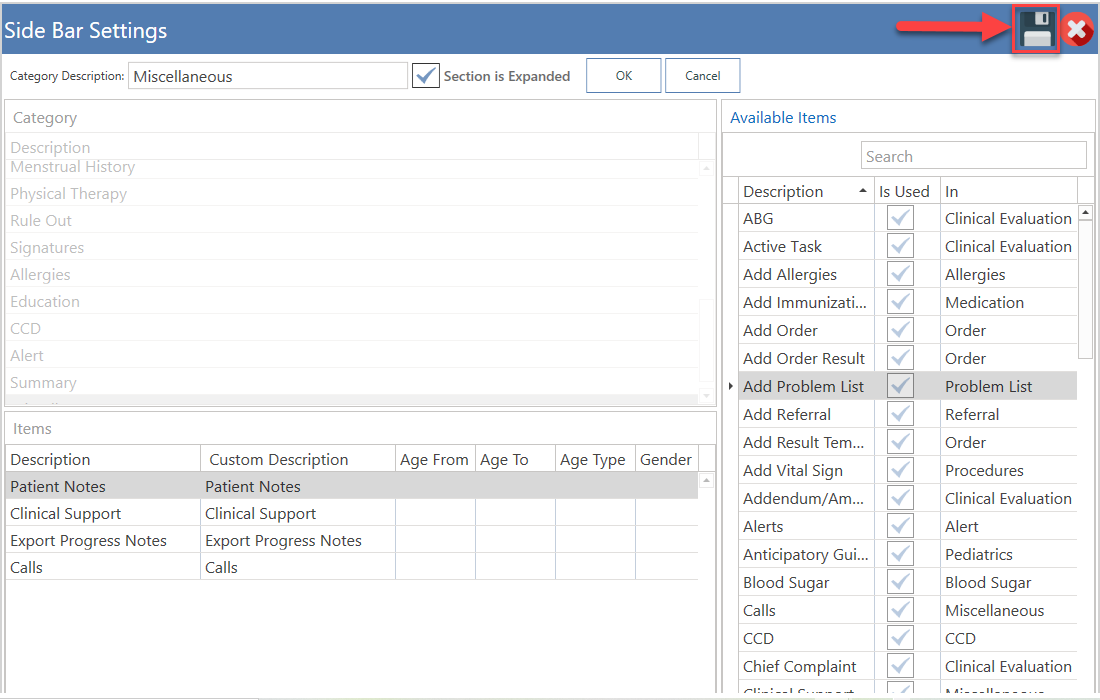Click Custom Description column header
This screenshot has width=1100, height=700.
tap(297, 459)
